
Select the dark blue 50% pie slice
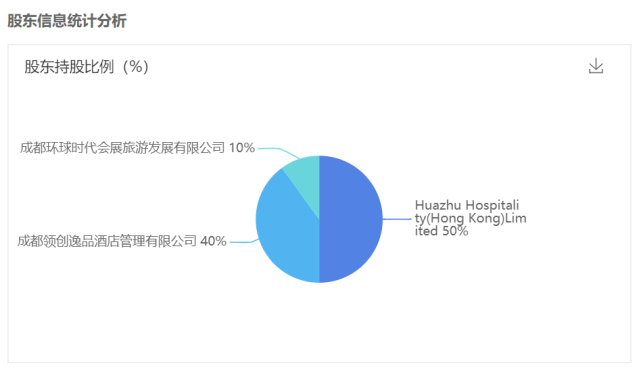tap(351, 219)
